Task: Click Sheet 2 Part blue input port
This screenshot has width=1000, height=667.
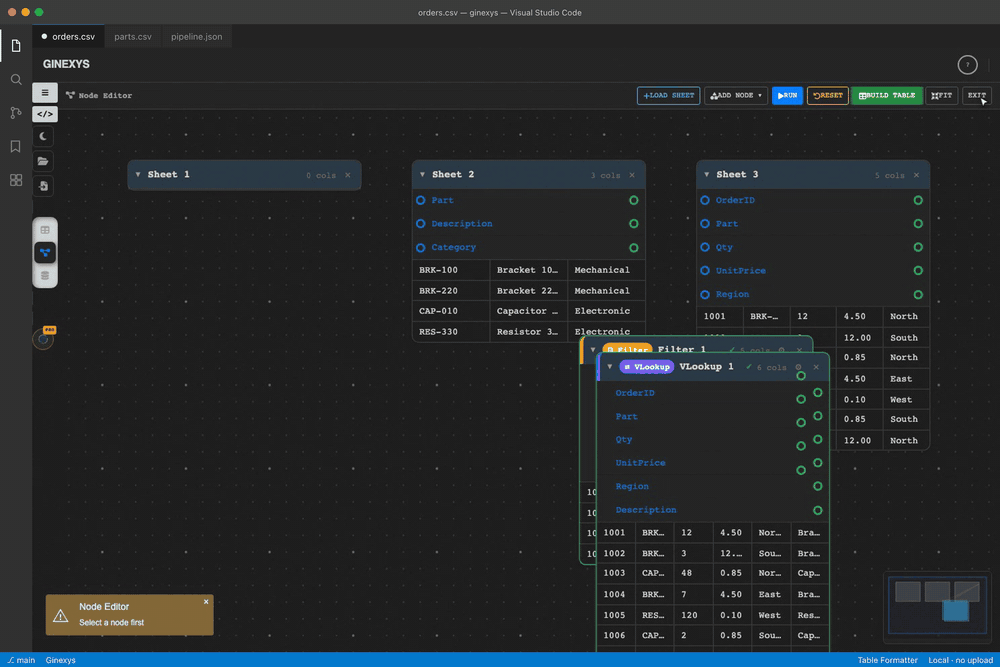Action: 421,200
